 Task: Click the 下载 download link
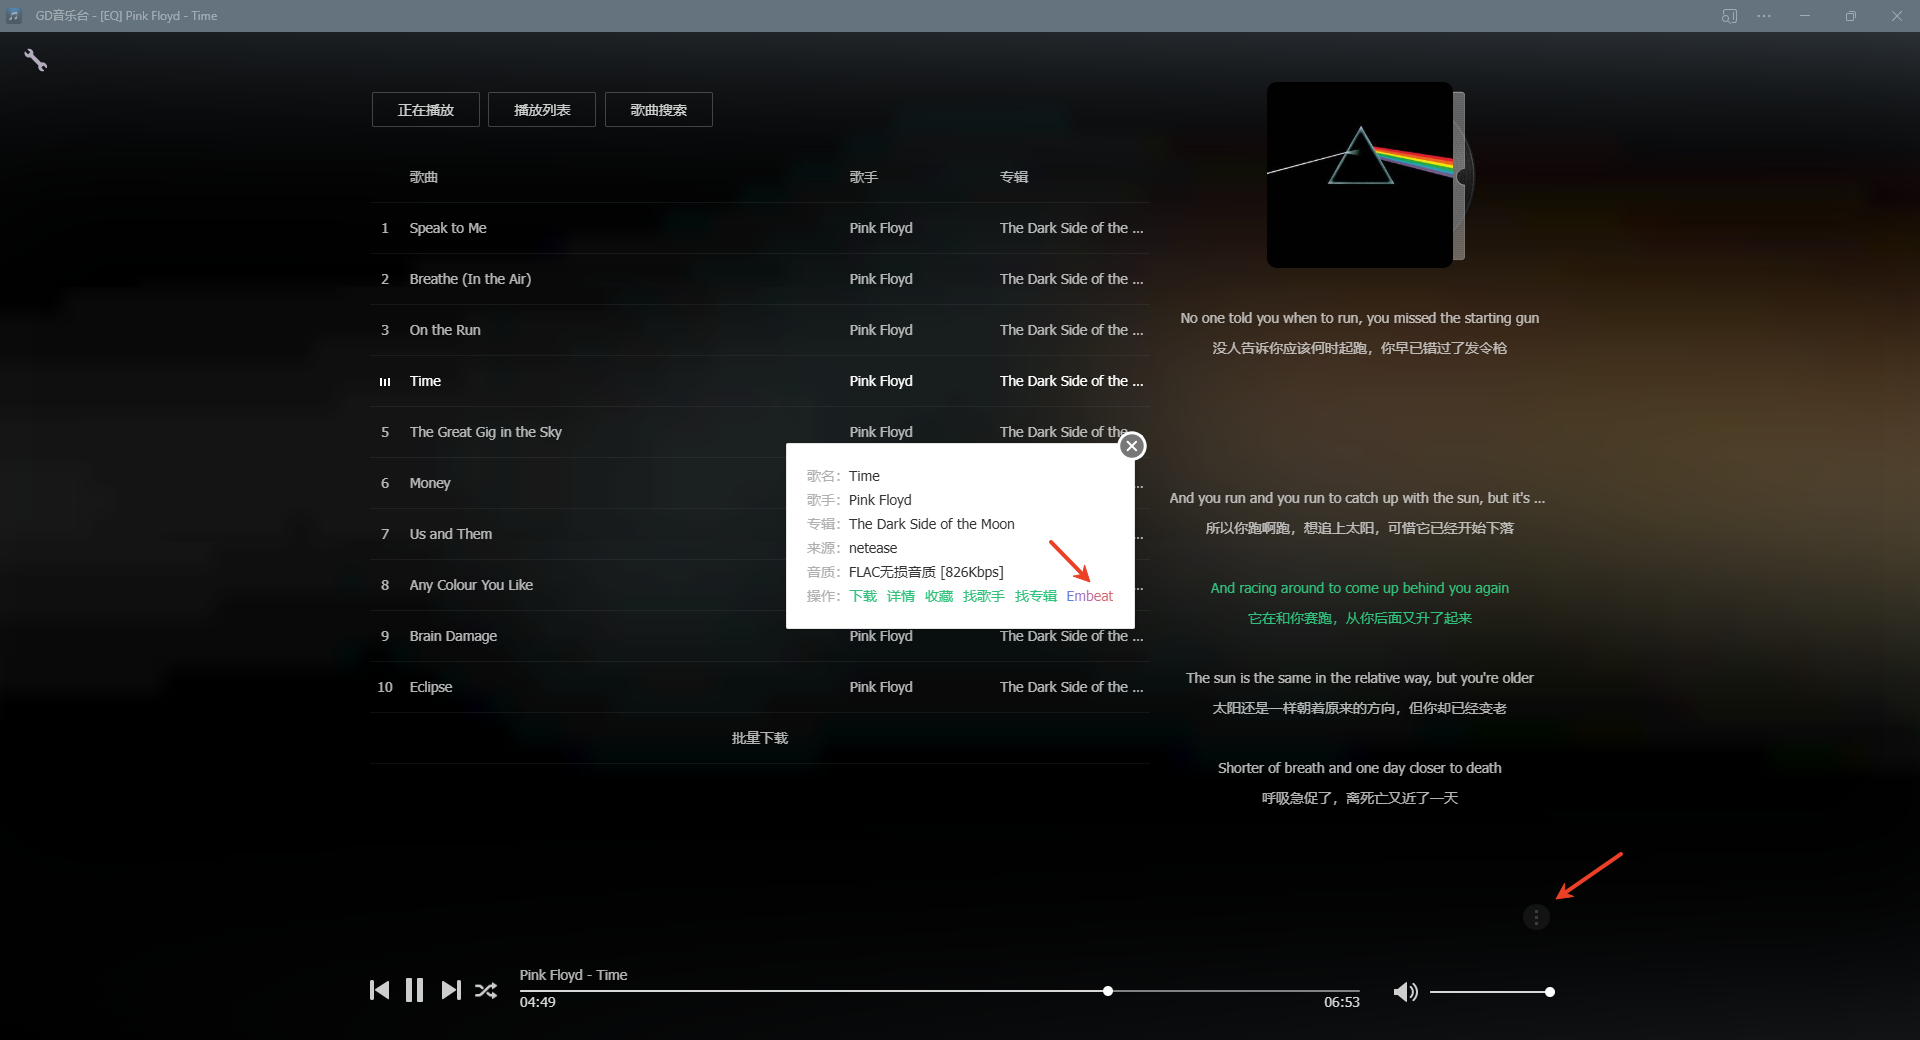863,596
